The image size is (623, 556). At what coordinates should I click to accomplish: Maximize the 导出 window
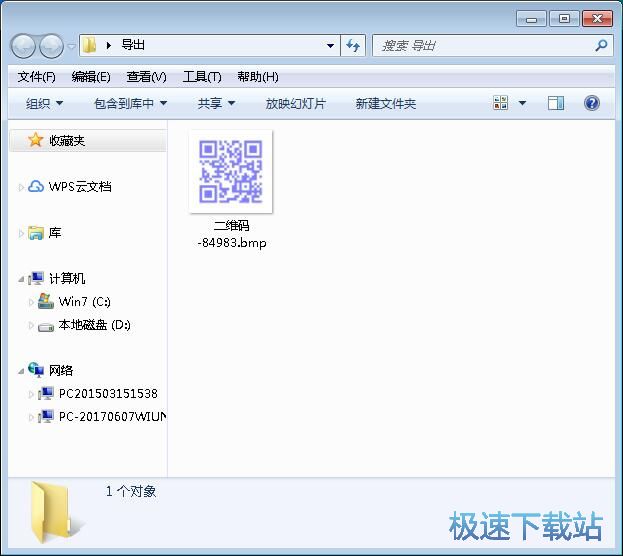[564, 19]
